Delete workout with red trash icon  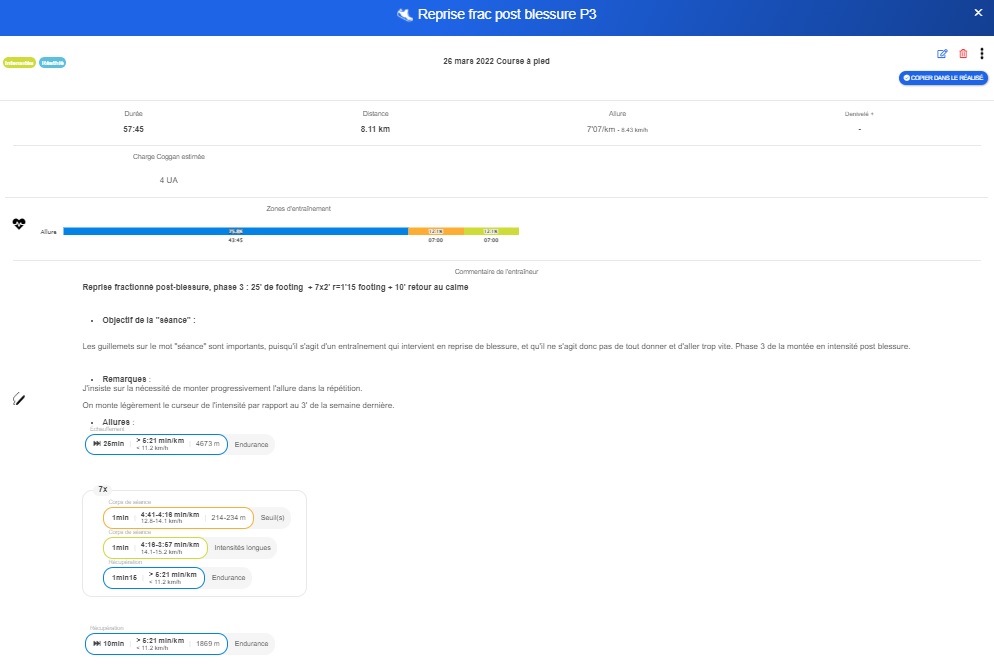[x=963, y=54]
